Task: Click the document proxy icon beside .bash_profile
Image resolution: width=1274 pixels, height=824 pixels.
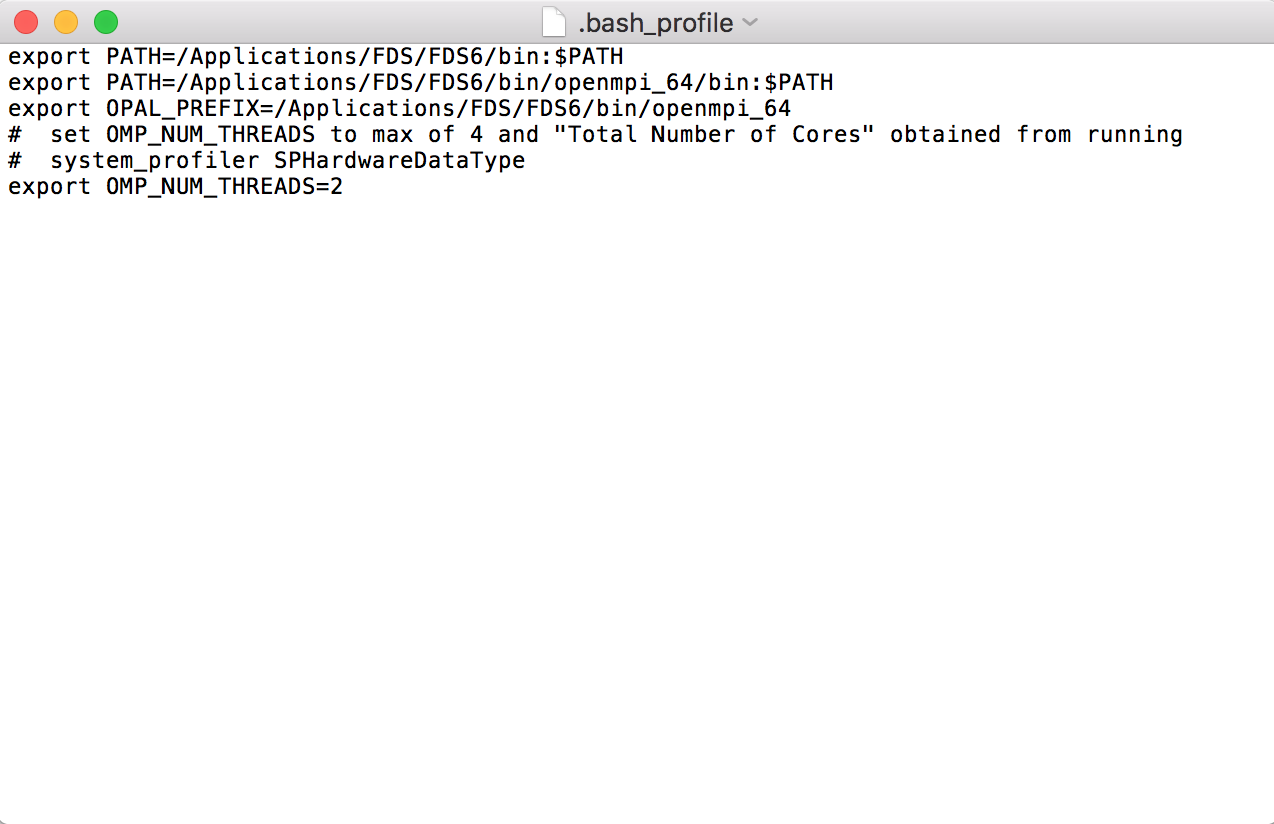Action: (x=554, y=22)
